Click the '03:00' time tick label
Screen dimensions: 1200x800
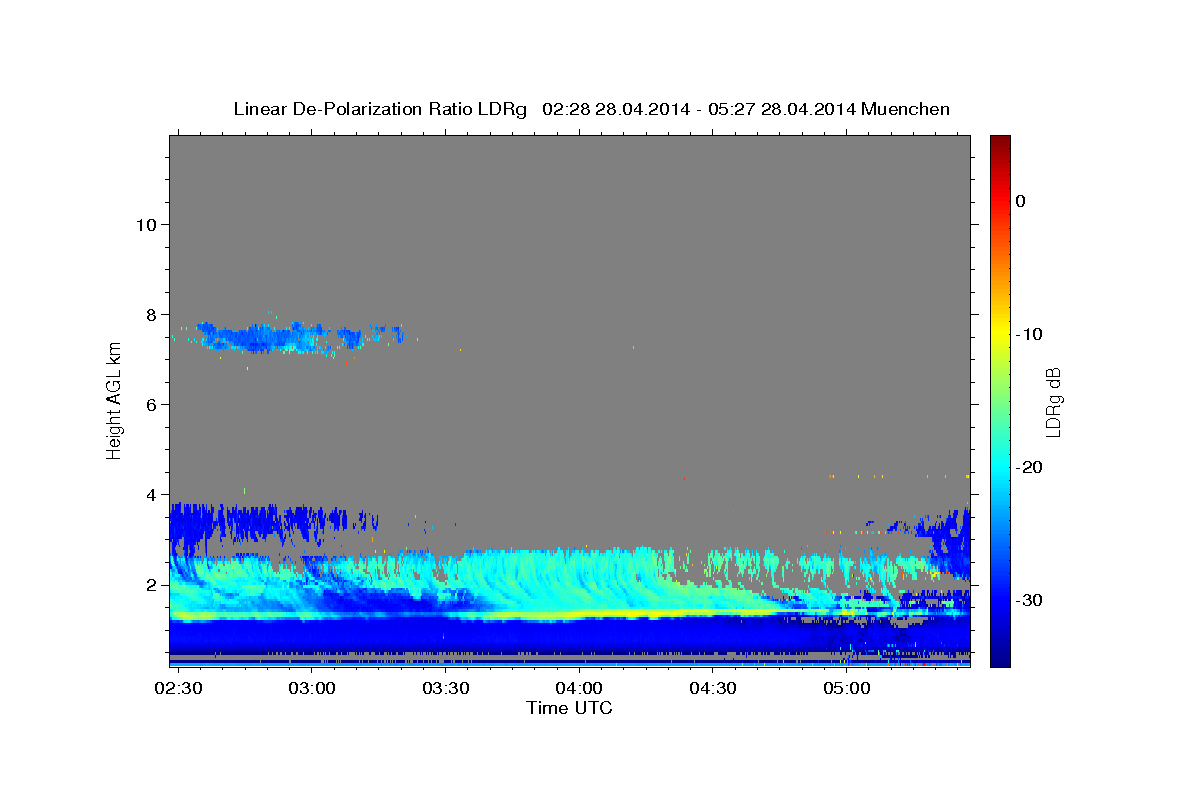[x=312, y=689]
